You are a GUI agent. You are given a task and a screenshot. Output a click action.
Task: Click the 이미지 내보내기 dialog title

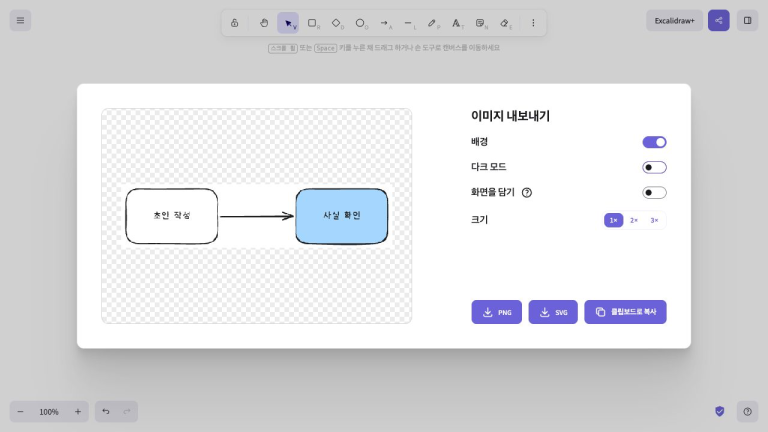(510, 116)
